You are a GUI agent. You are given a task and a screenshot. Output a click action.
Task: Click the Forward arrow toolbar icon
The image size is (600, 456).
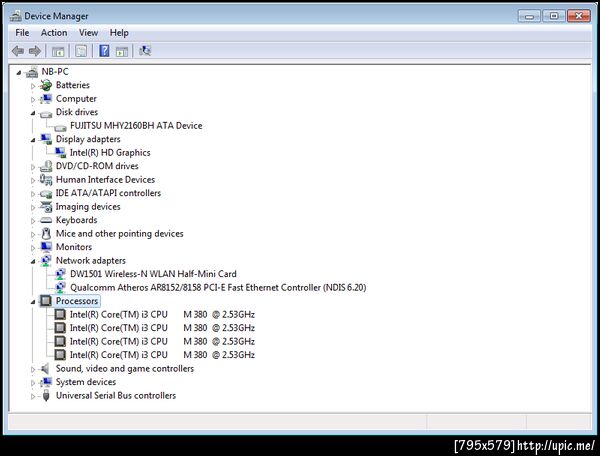pyautogui.click(x=35, y=50)
